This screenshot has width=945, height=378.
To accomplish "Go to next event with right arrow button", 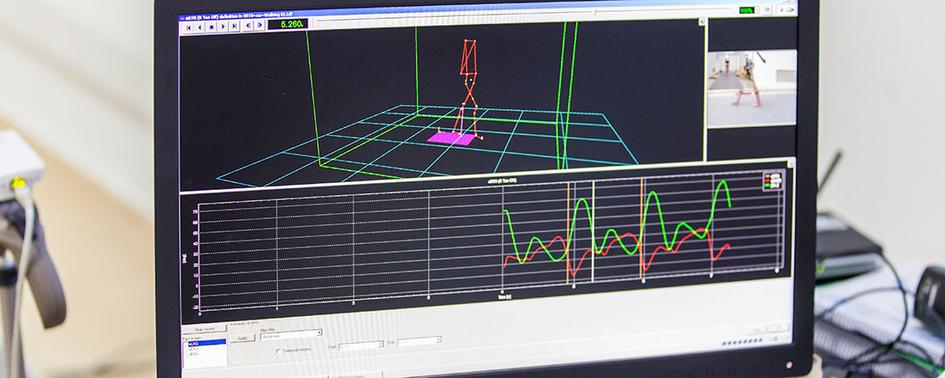I will pos(259,25).
